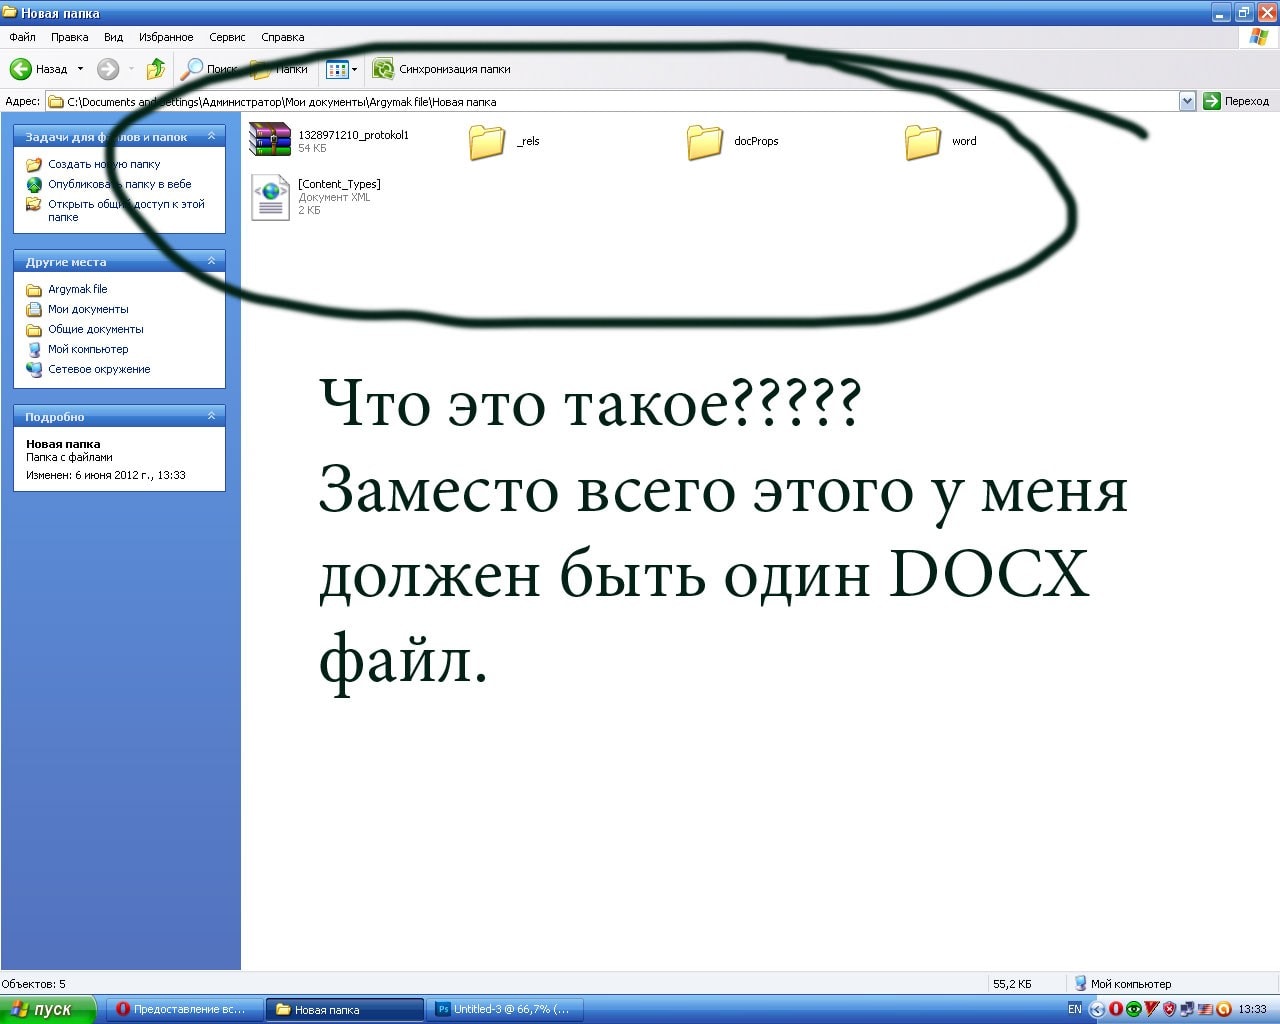Click the пуск Start button on taskbar
The height and width of the screenshot is (1024, 1280).
(47, 1009)
